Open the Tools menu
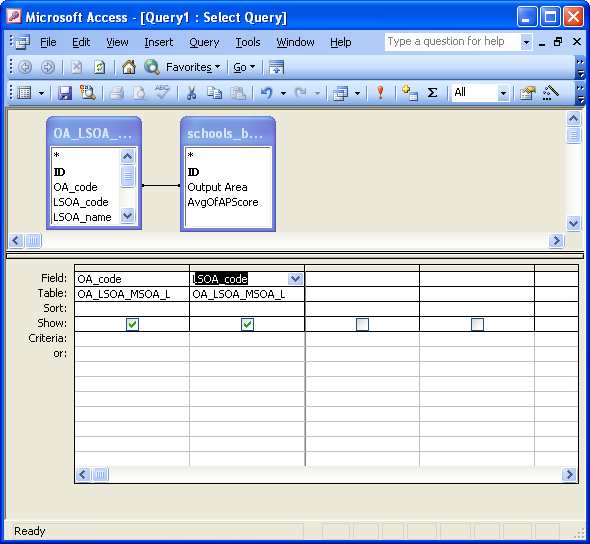This screenshot has width=590, height=544. tap(248, 42)
